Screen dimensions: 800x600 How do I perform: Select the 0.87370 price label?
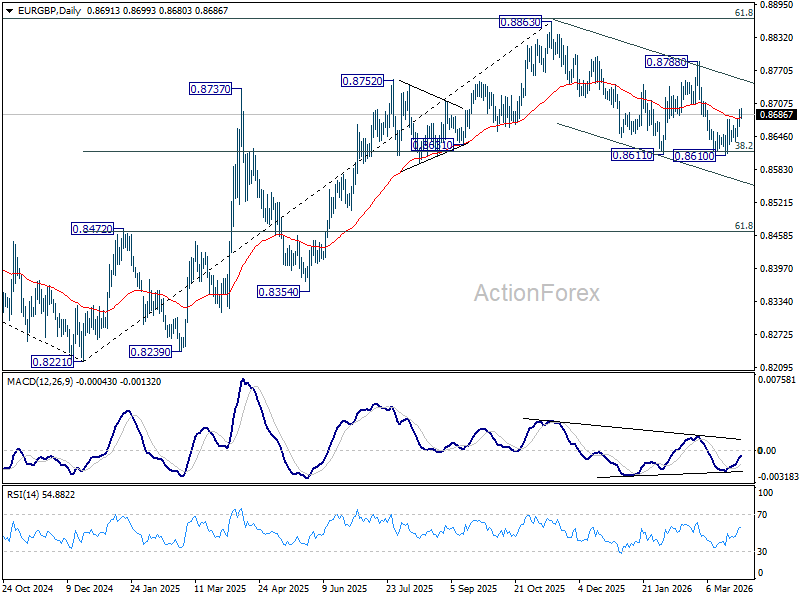point(210,89)
